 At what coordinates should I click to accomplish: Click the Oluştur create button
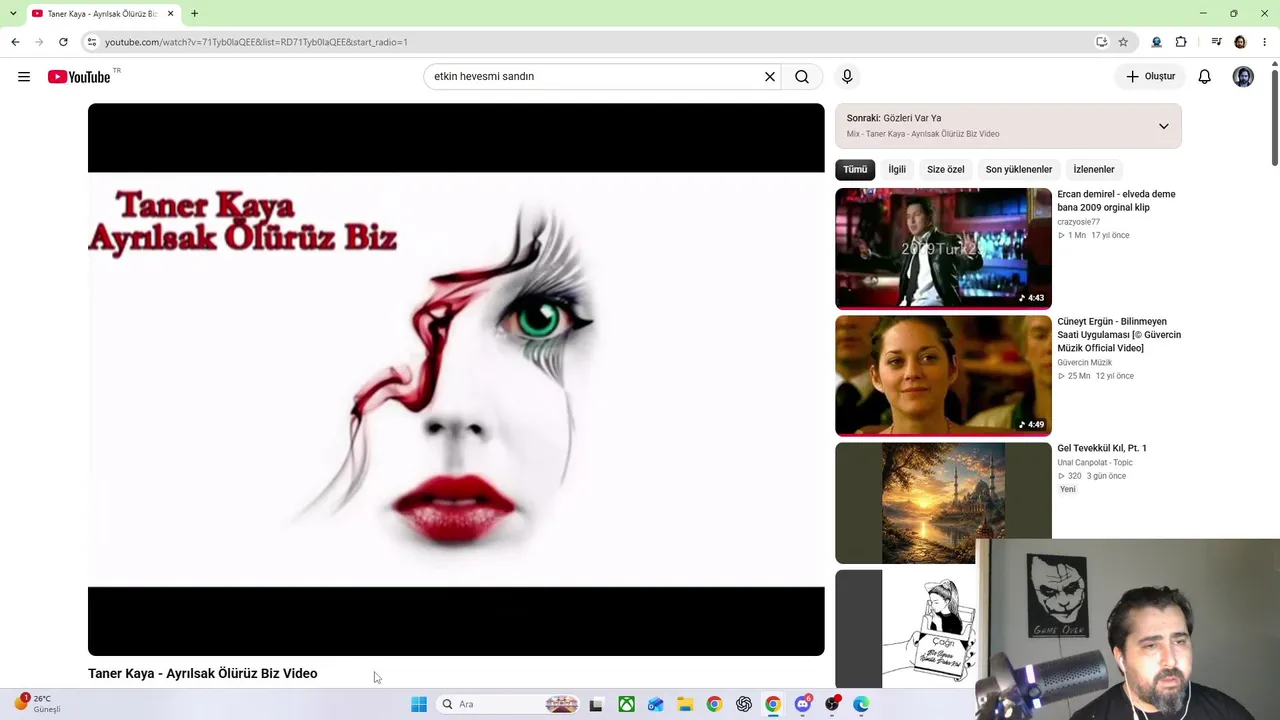pyautogui.click(x=1151, y=77)
